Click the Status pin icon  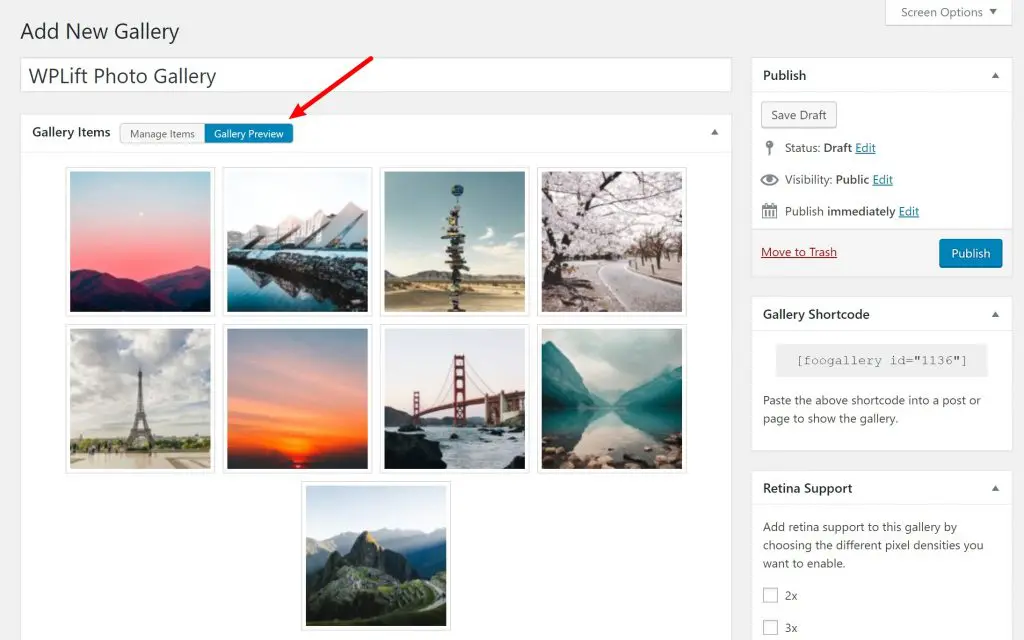[x=769, y=148]
